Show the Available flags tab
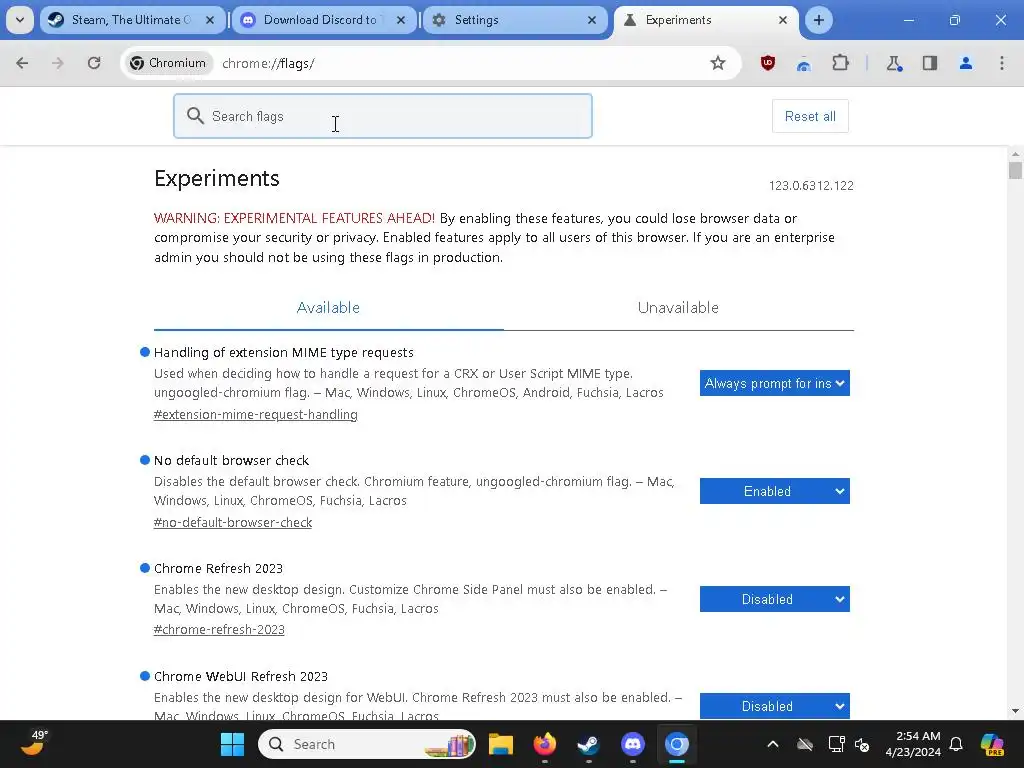The image size is (1024, 768). click(328, 308)
